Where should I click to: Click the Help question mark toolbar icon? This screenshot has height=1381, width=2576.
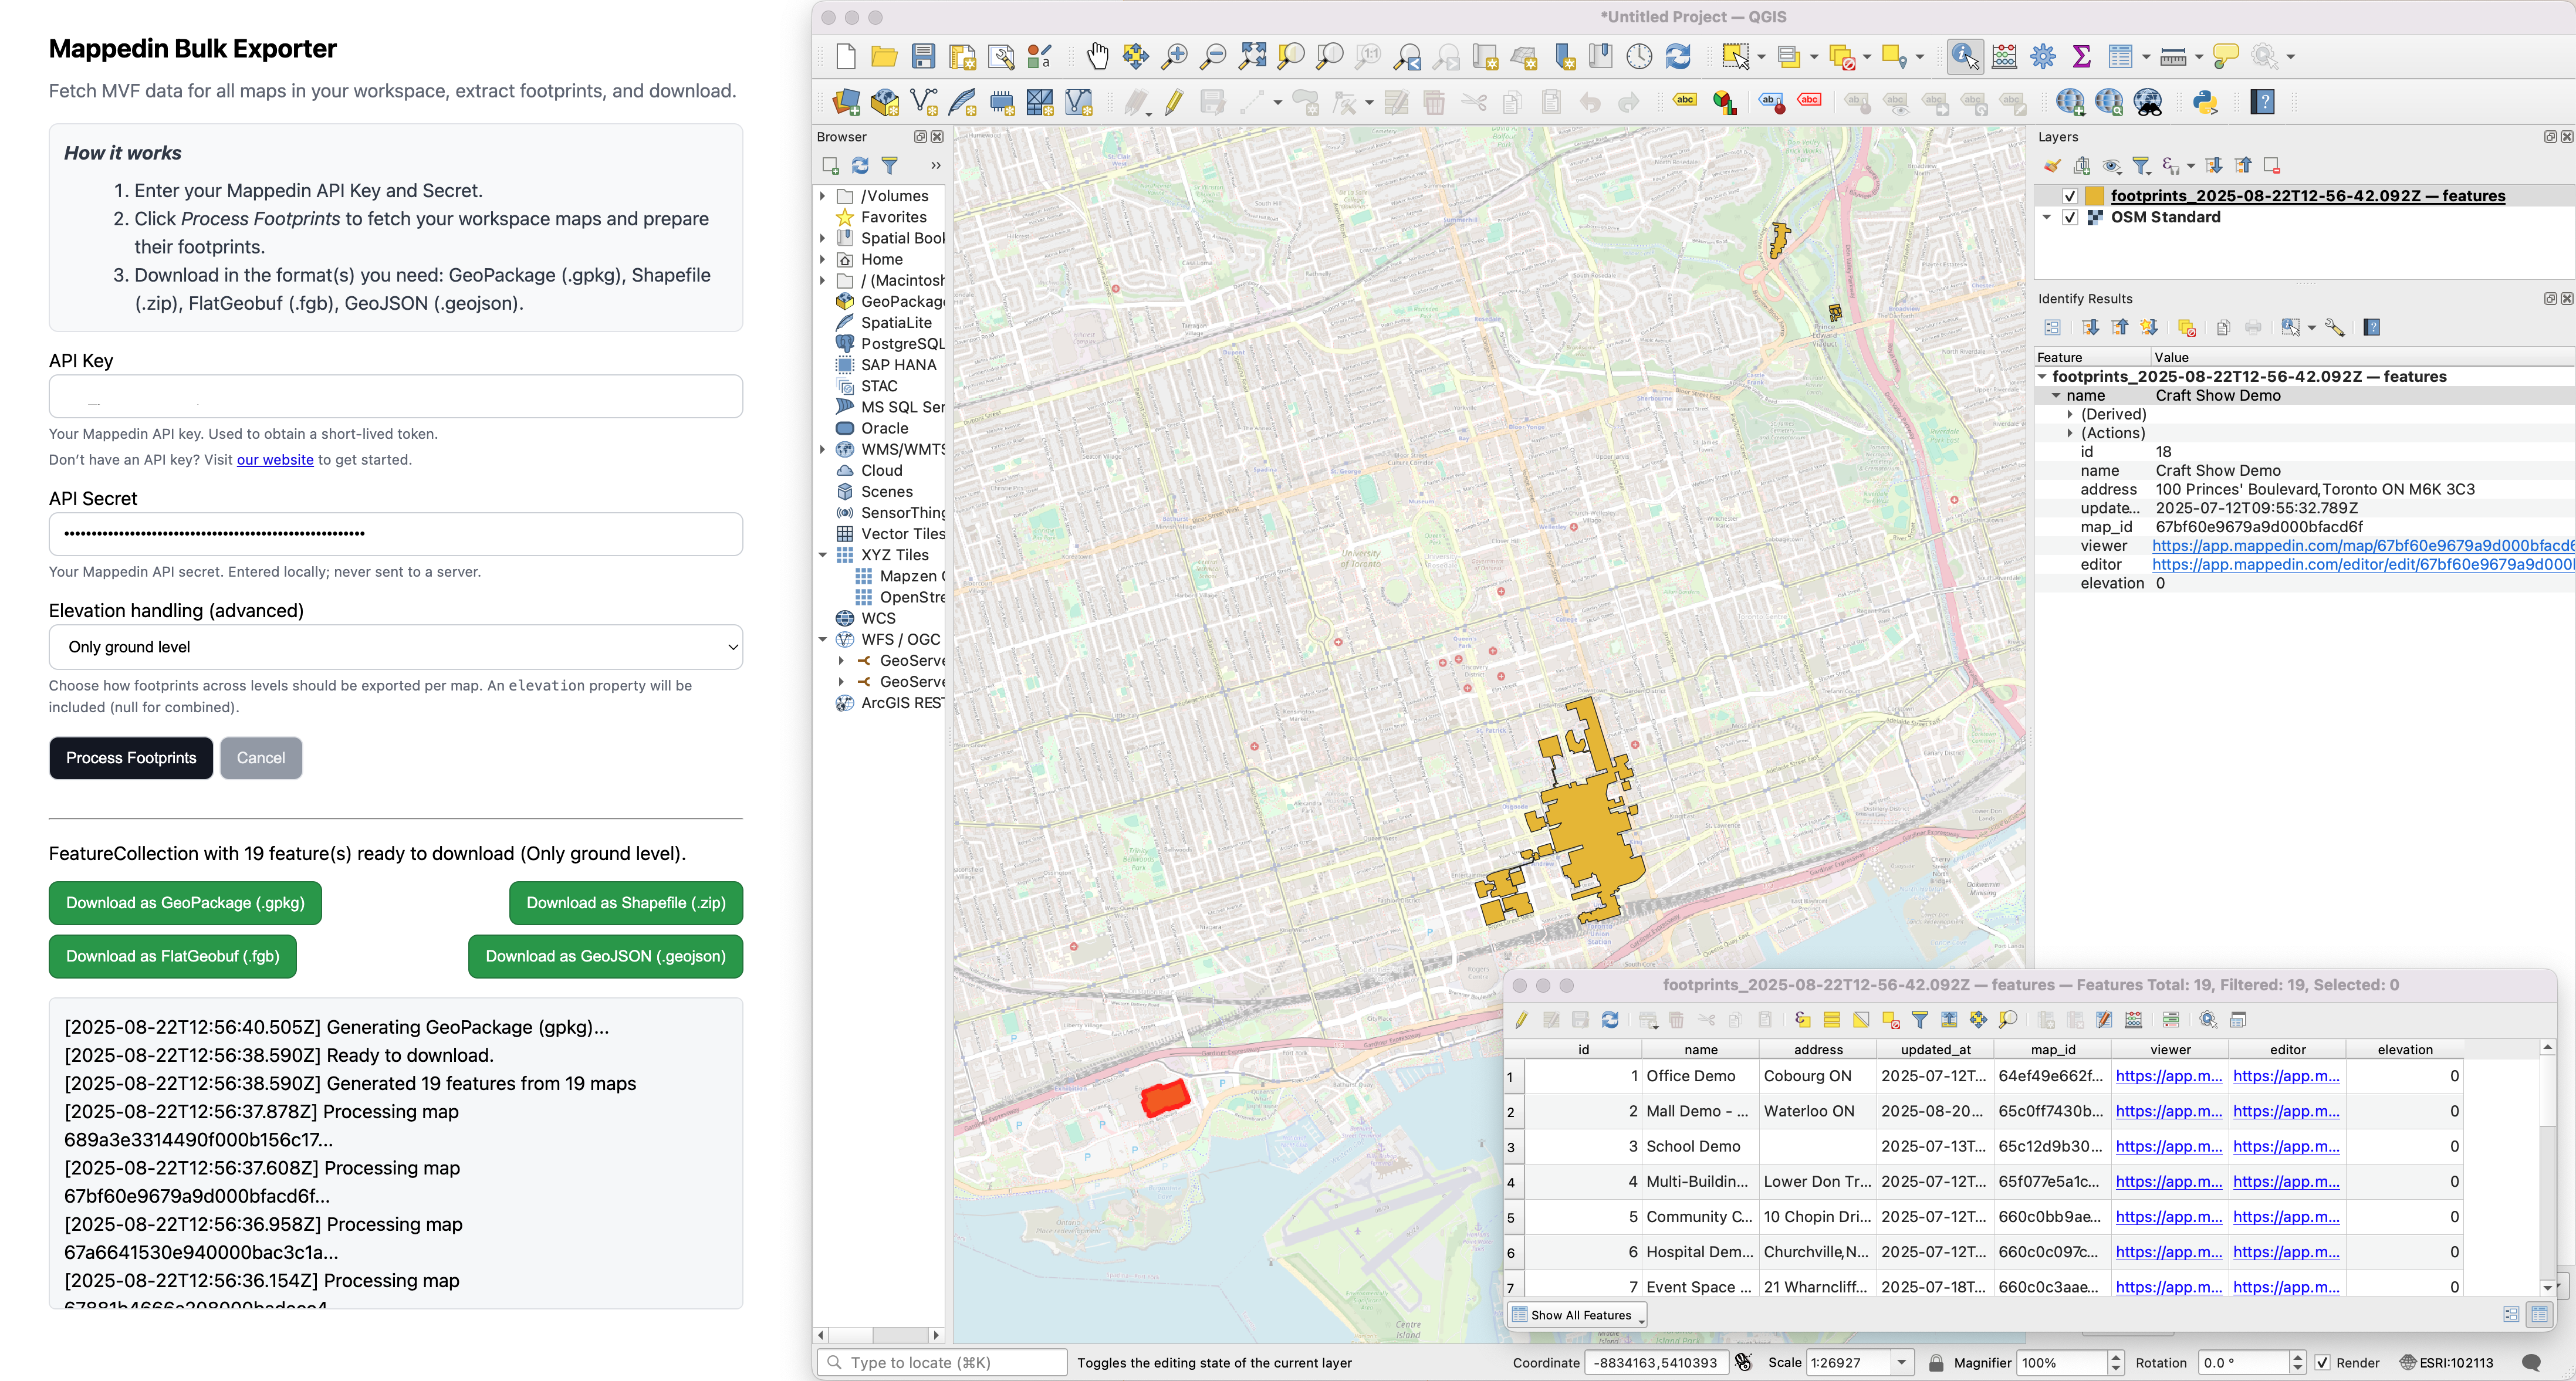2263,102
